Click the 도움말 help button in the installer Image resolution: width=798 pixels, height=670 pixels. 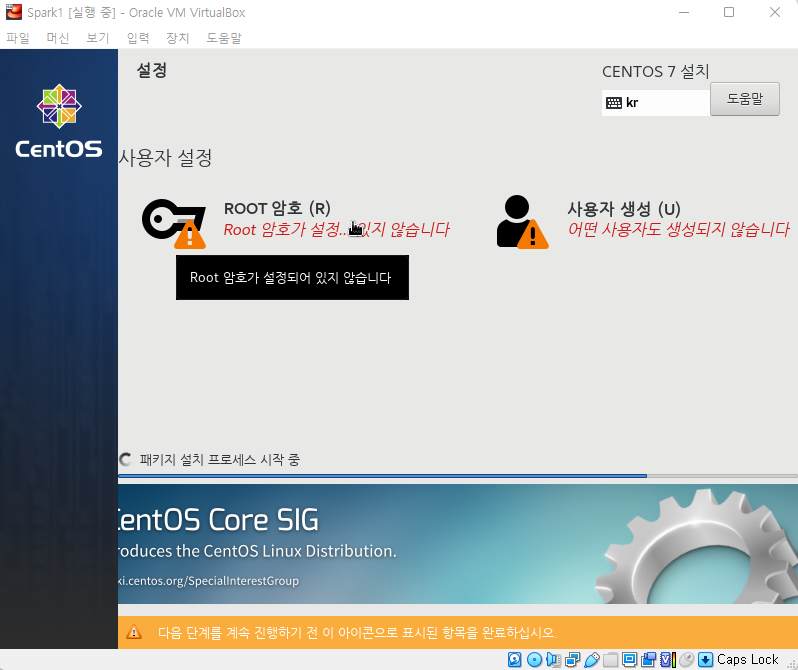(x=745, y=99)
